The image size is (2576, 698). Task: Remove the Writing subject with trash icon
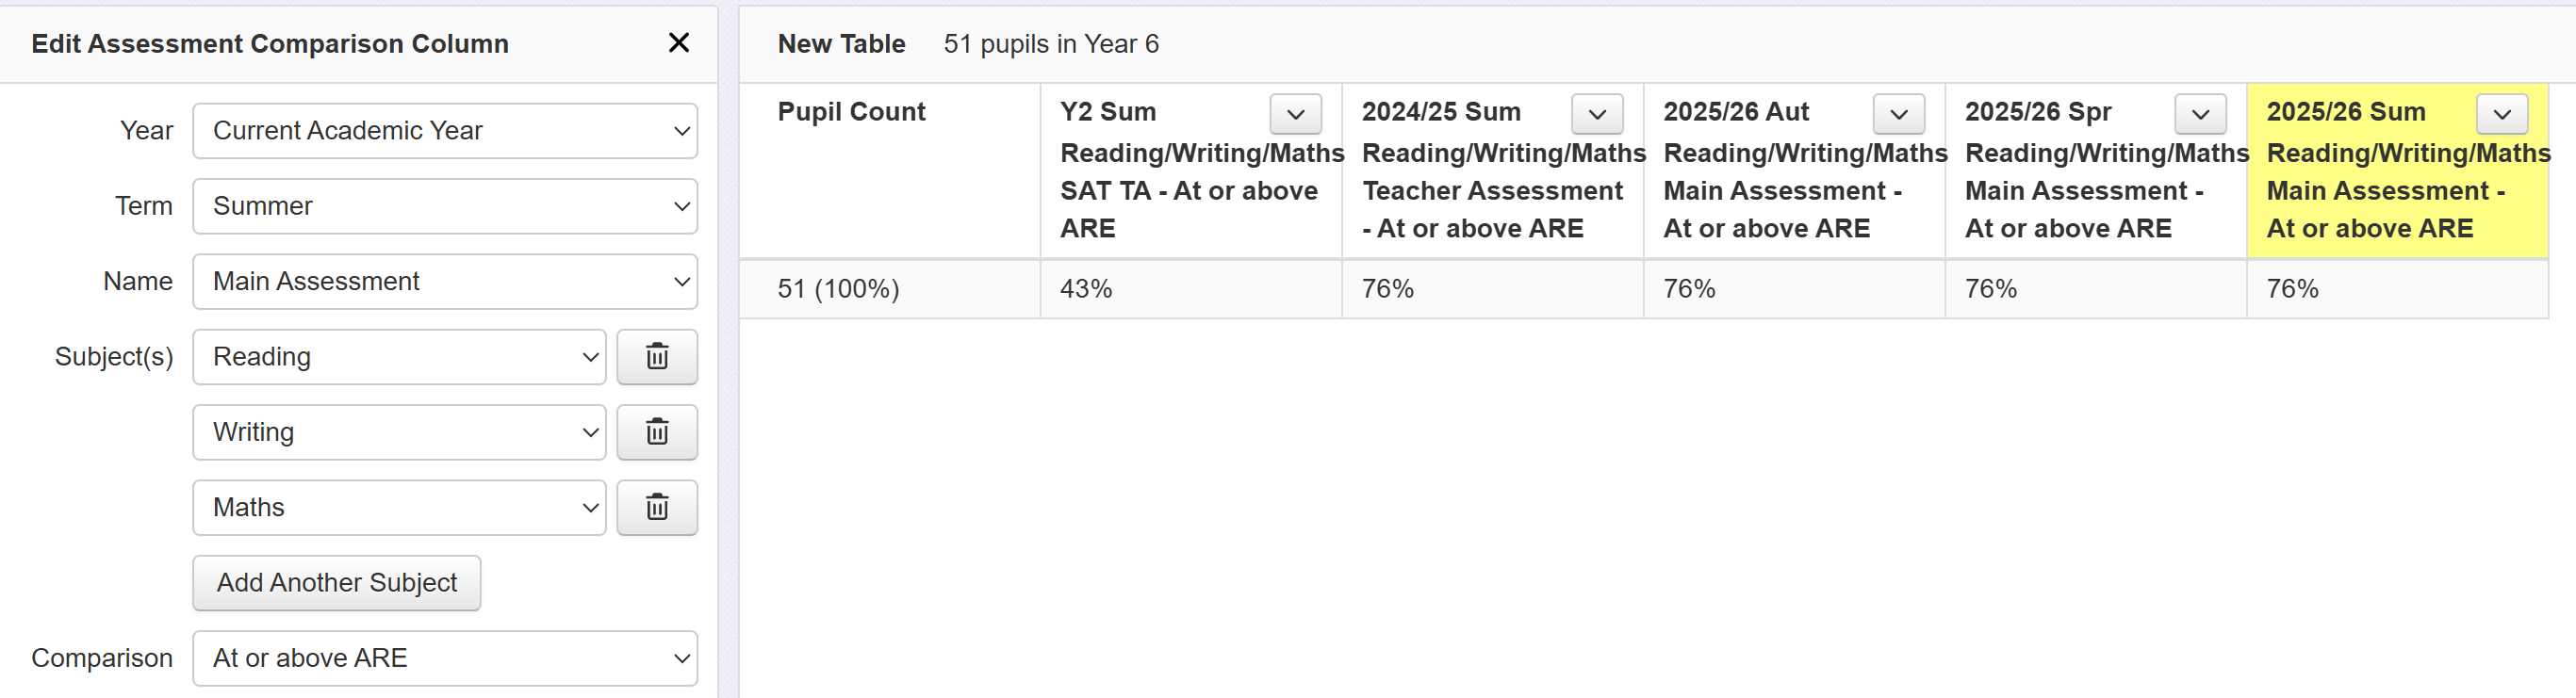tap(656, 432)
